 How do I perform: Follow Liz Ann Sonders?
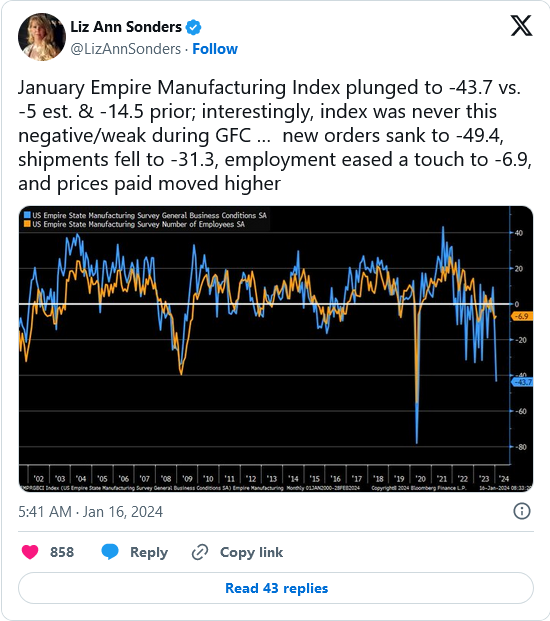215,49
